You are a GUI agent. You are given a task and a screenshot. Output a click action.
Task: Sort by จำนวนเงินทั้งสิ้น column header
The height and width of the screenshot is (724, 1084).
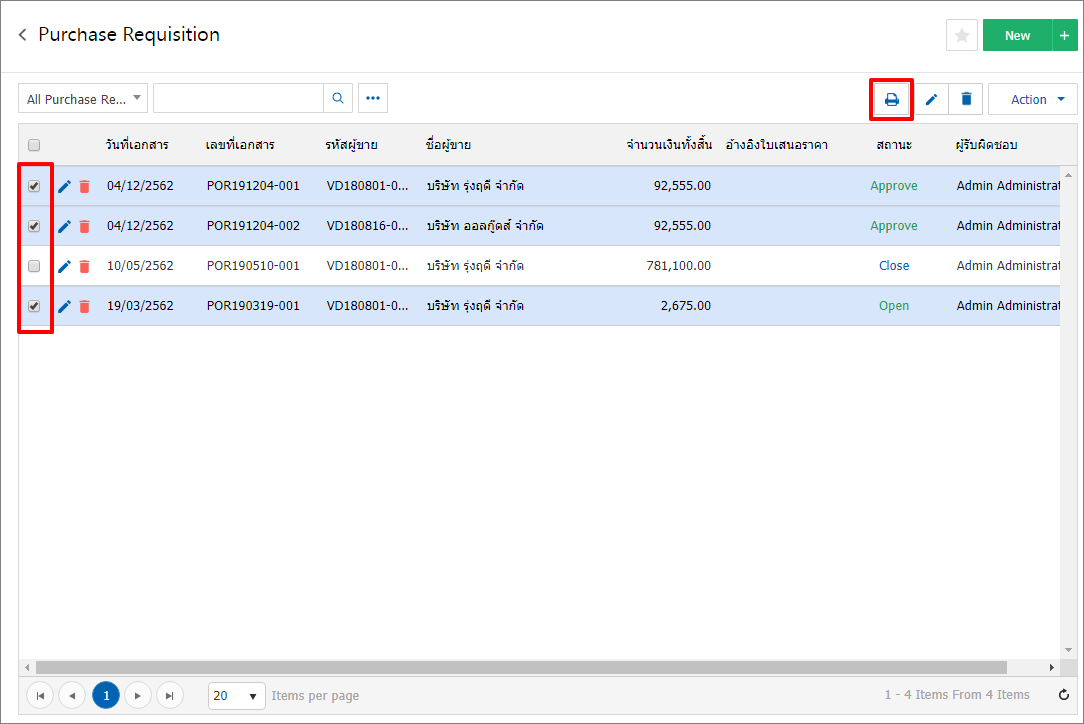point(669,145)
